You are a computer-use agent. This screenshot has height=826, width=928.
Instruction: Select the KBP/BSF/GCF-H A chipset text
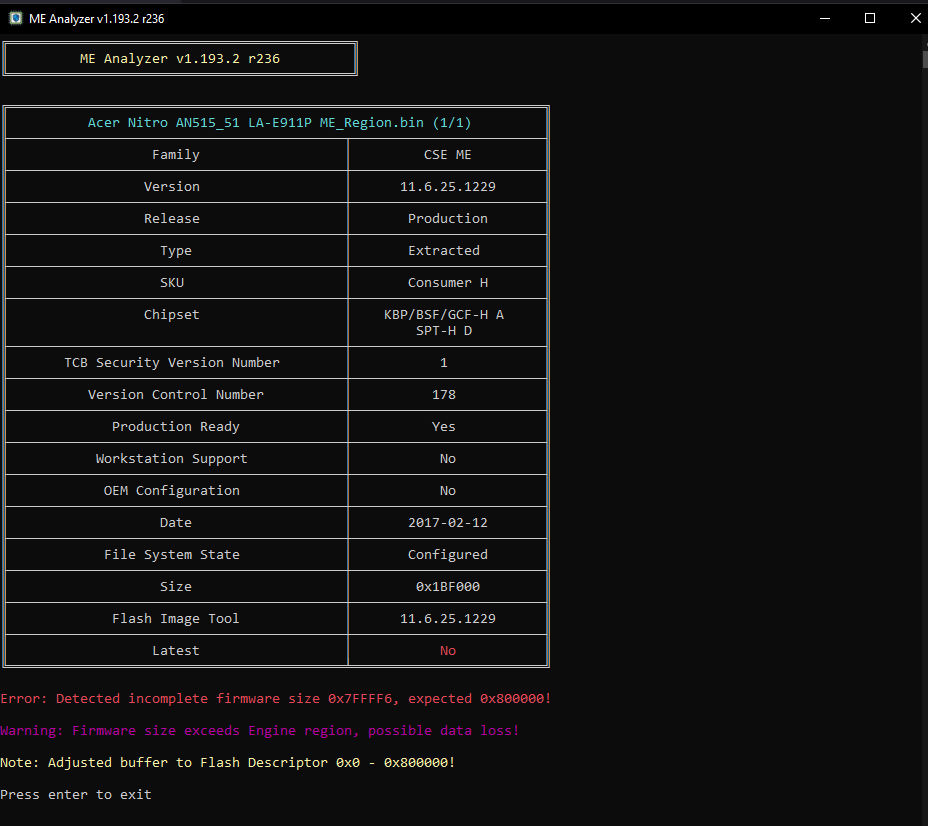(444, 314)
